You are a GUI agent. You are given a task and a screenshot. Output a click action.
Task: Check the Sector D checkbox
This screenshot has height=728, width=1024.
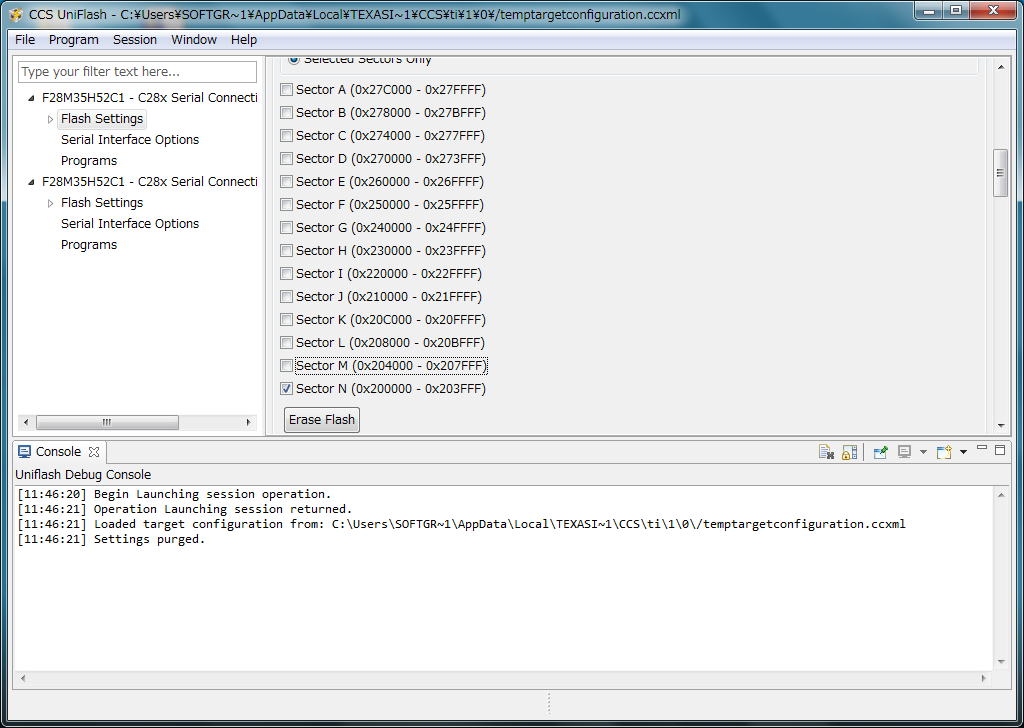(x=286, y=159)
